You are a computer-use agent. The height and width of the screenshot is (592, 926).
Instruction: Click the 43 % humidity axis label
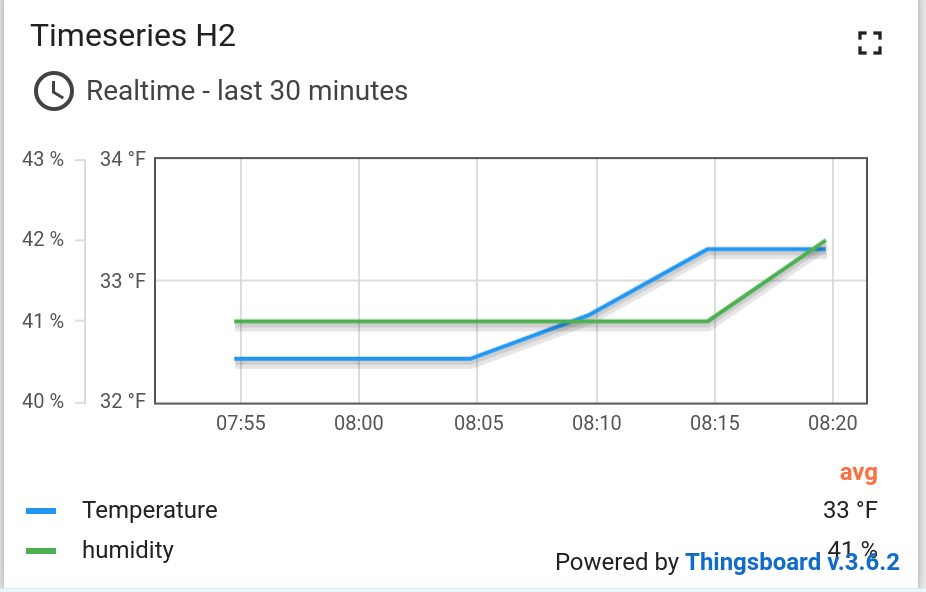(43, 159)
